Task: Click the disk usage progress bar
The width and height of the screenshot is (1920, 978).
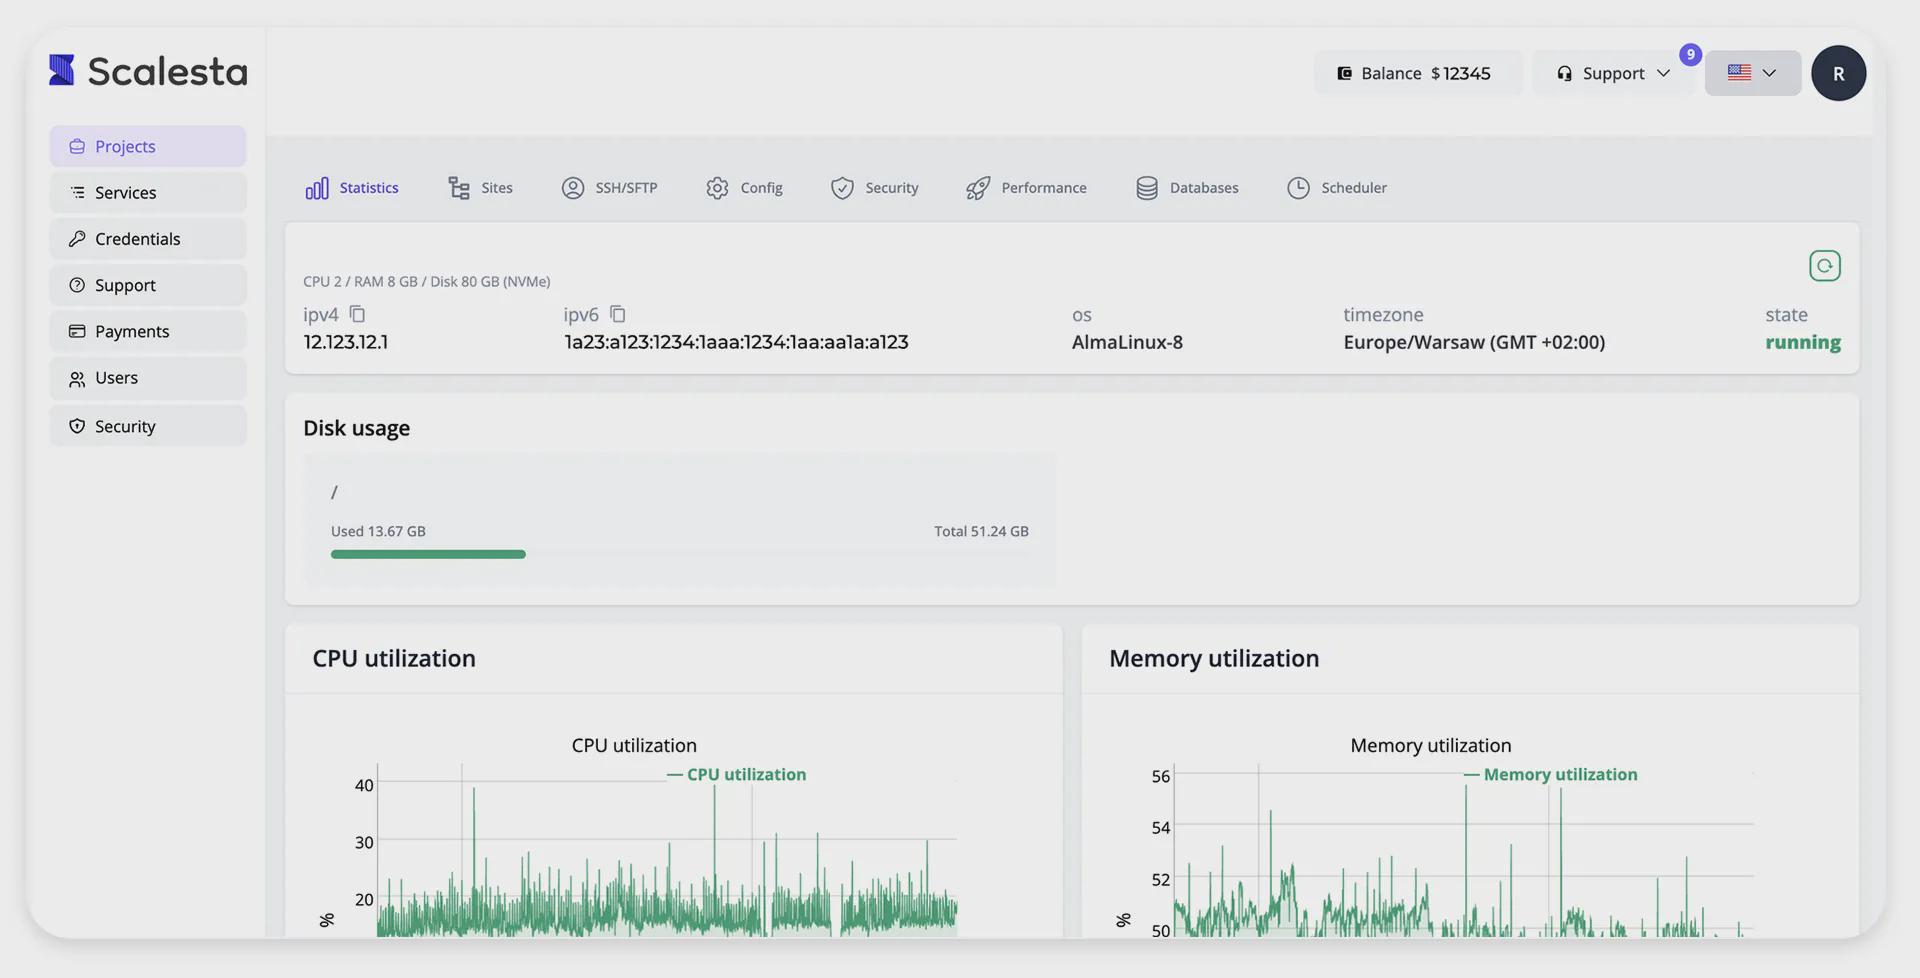Action: point(428,554)
